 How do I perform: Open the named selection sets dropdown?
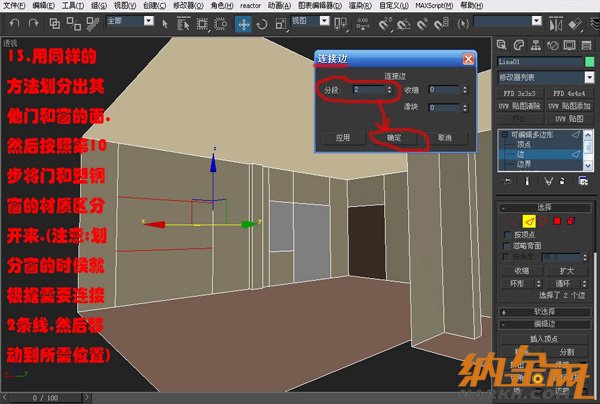point(536,21)
